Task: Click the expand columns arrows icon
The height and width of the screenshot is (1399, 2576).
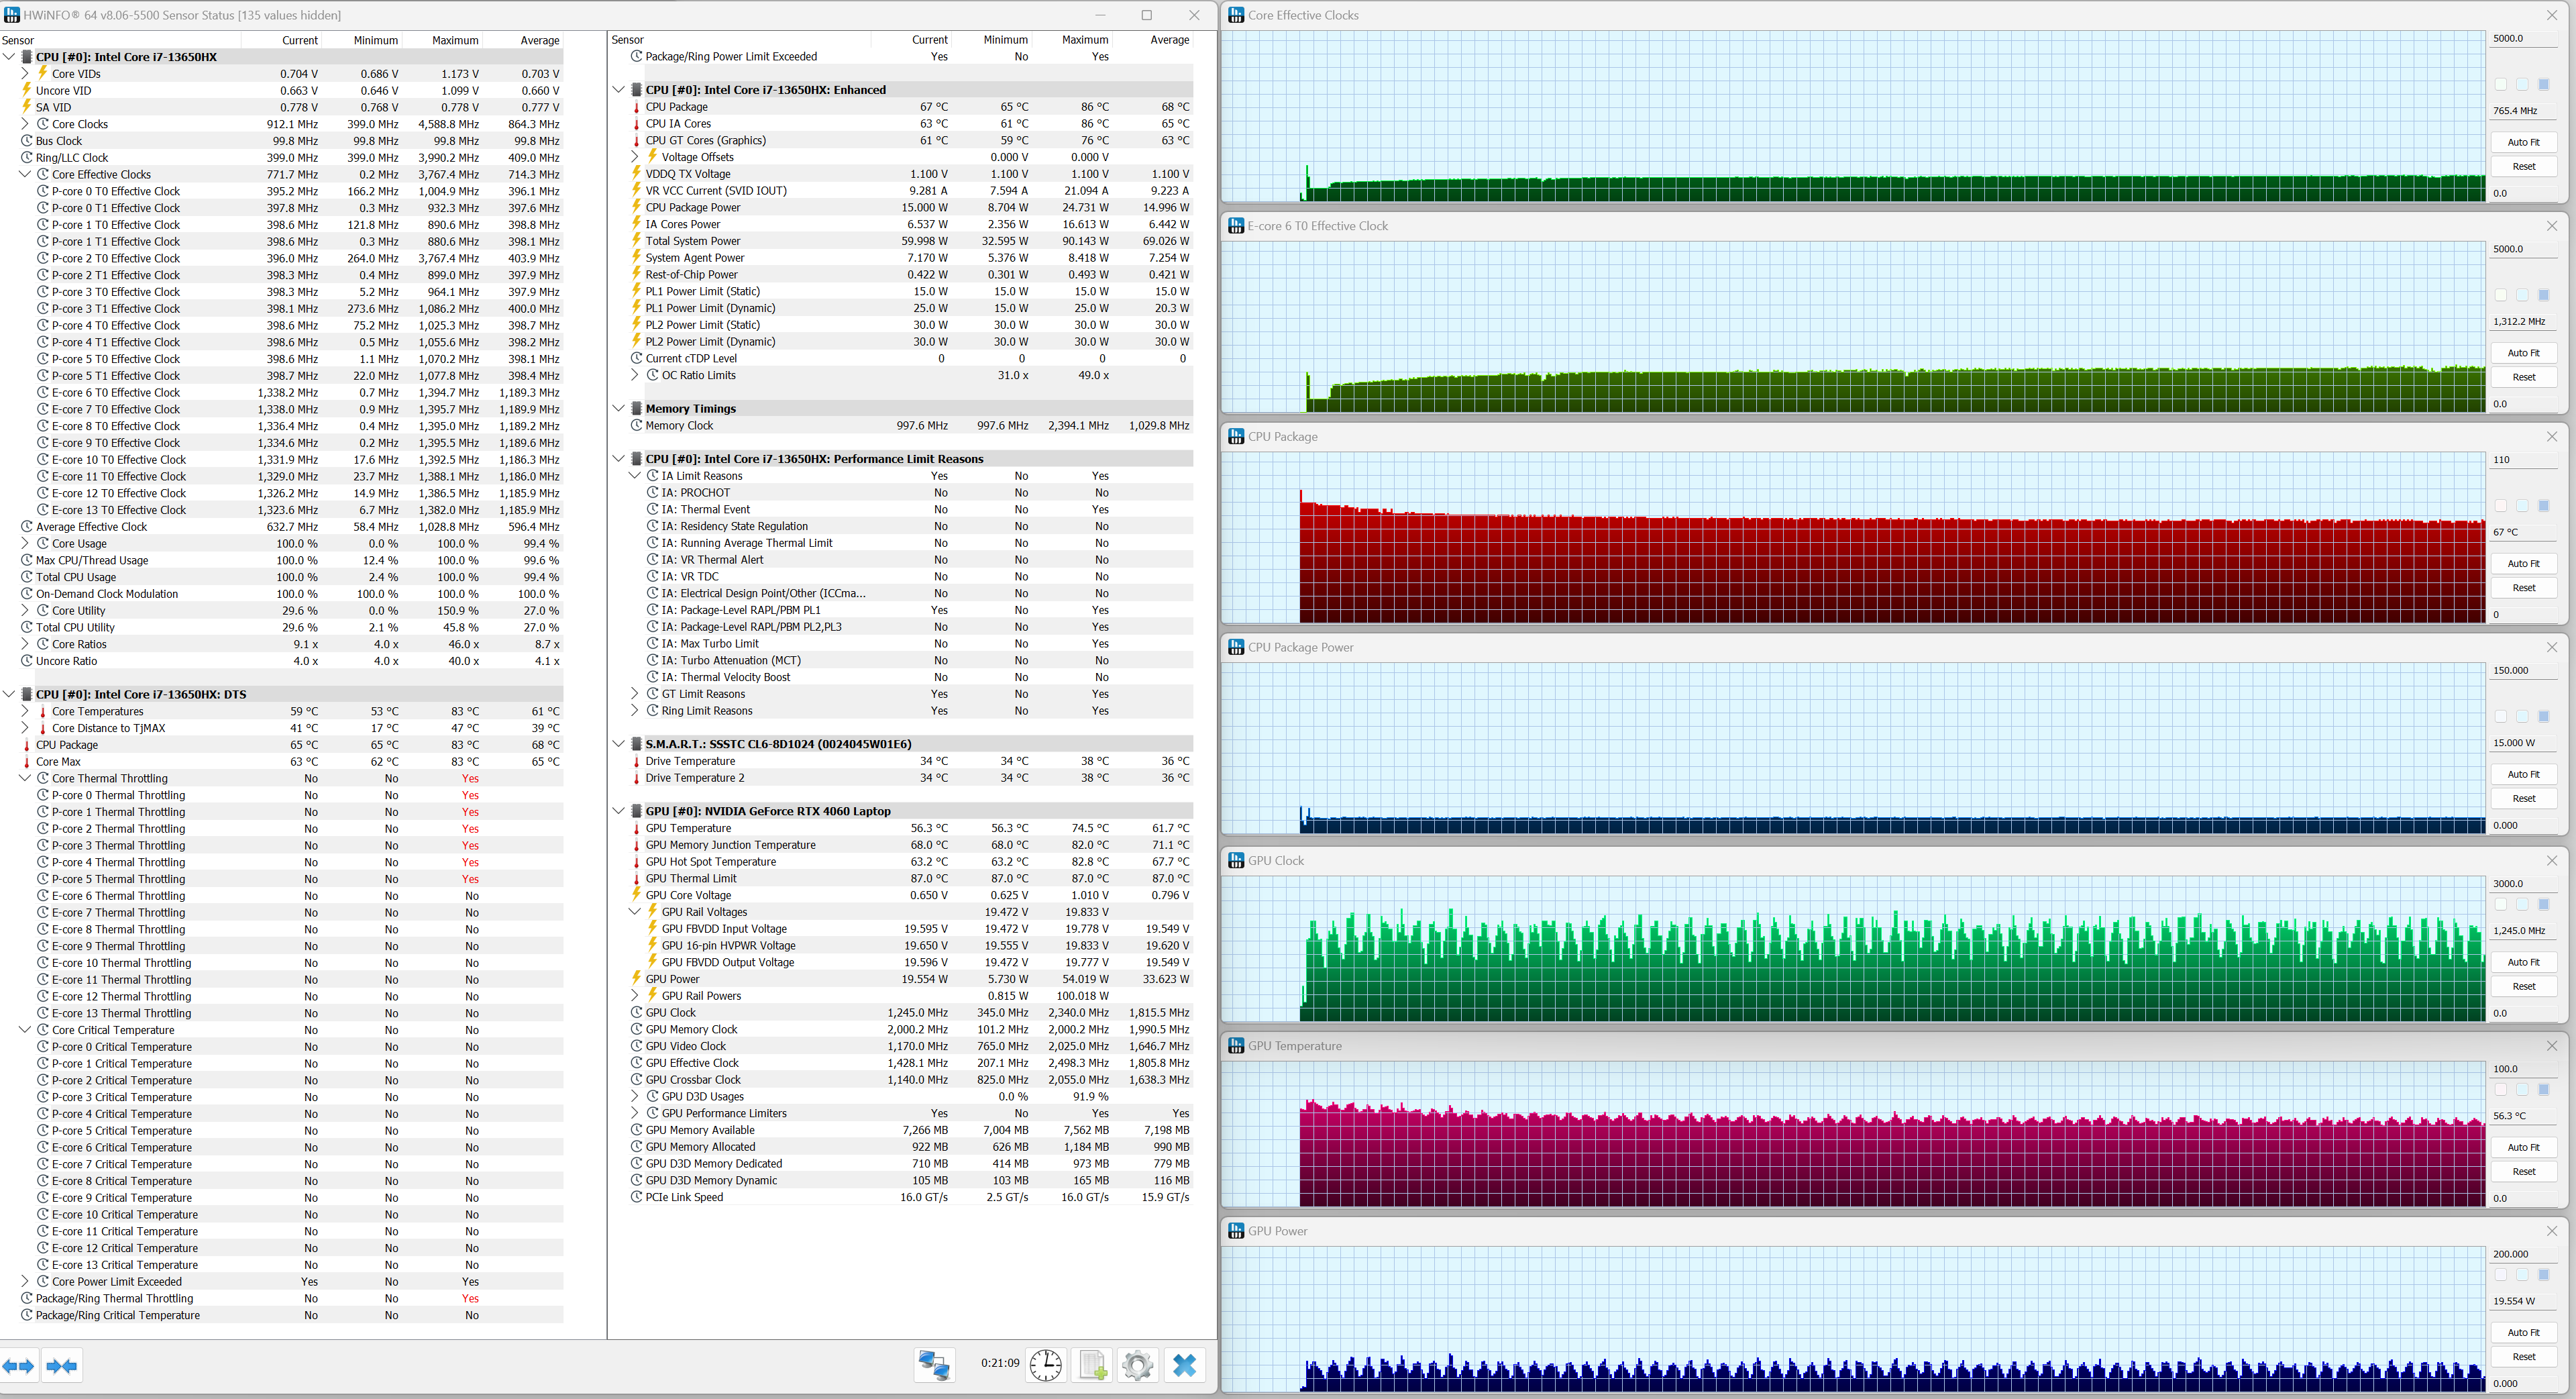Action: click(18, 1365)
